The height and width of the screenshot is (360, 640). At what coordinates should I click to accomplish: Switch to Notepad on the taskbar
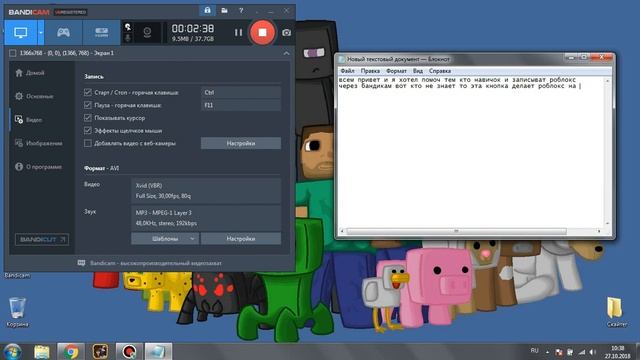pyautogui.click(x=158, y=352)
